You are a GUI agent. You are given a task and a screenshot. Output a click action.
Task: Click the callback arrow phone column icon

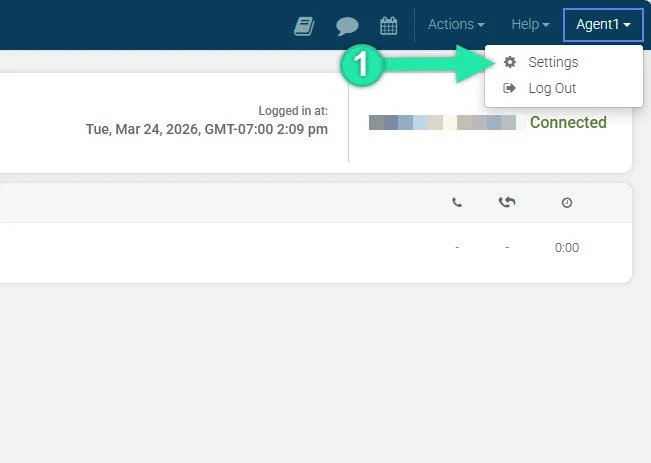point(507,202)
